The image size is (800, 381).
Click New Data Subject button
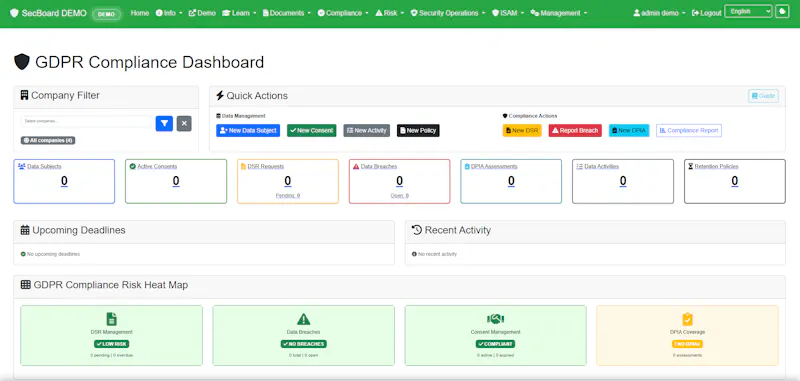[x=248, y=131]
